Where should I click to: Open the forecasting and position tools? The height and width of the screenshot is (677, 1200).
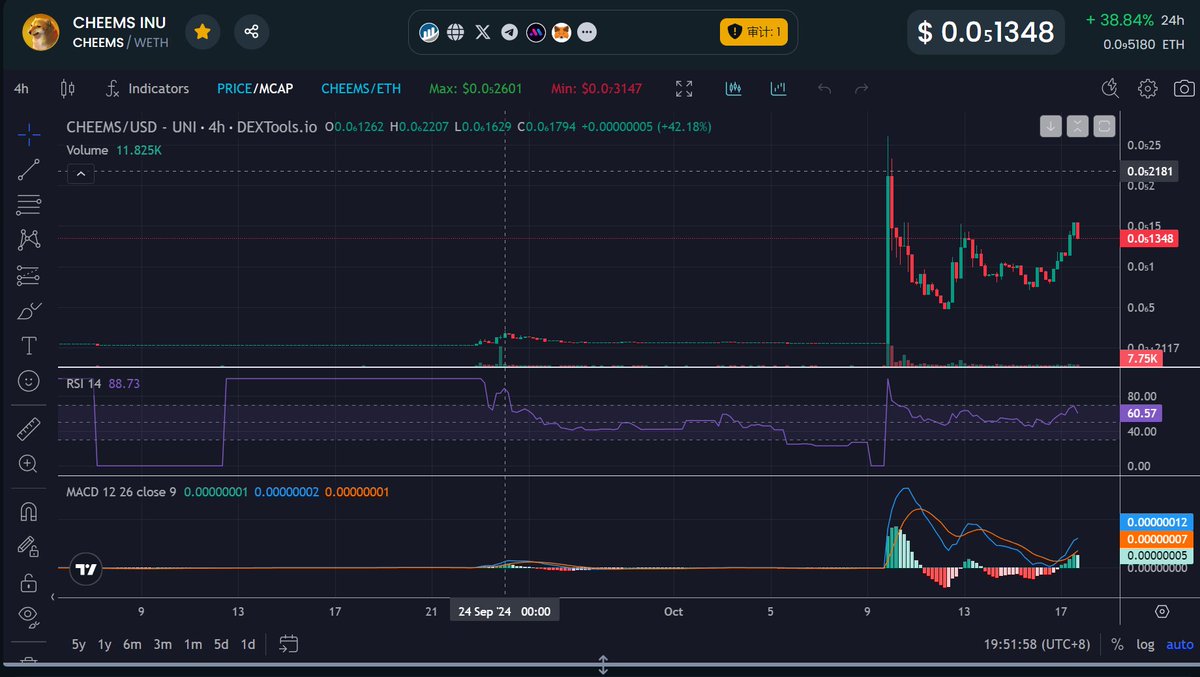click(28, 275)
